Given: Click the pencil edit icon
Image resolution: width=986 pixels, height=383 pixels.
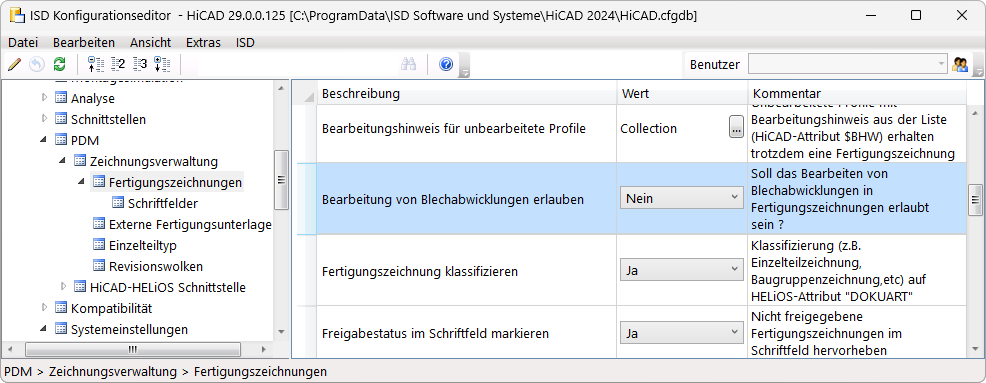Looking at the screenshot, I should [15, 64].
